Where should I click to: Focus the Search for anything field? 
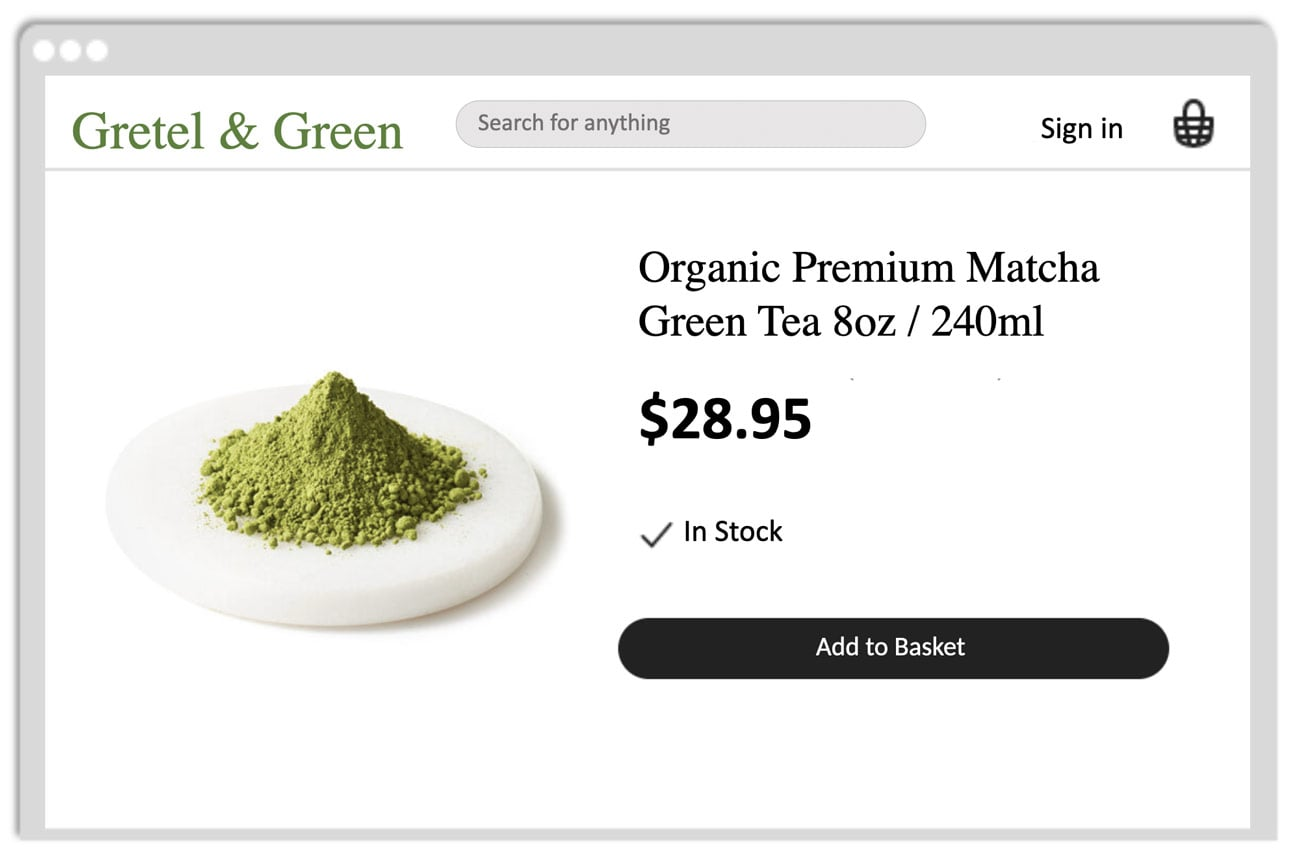[690, 124]
